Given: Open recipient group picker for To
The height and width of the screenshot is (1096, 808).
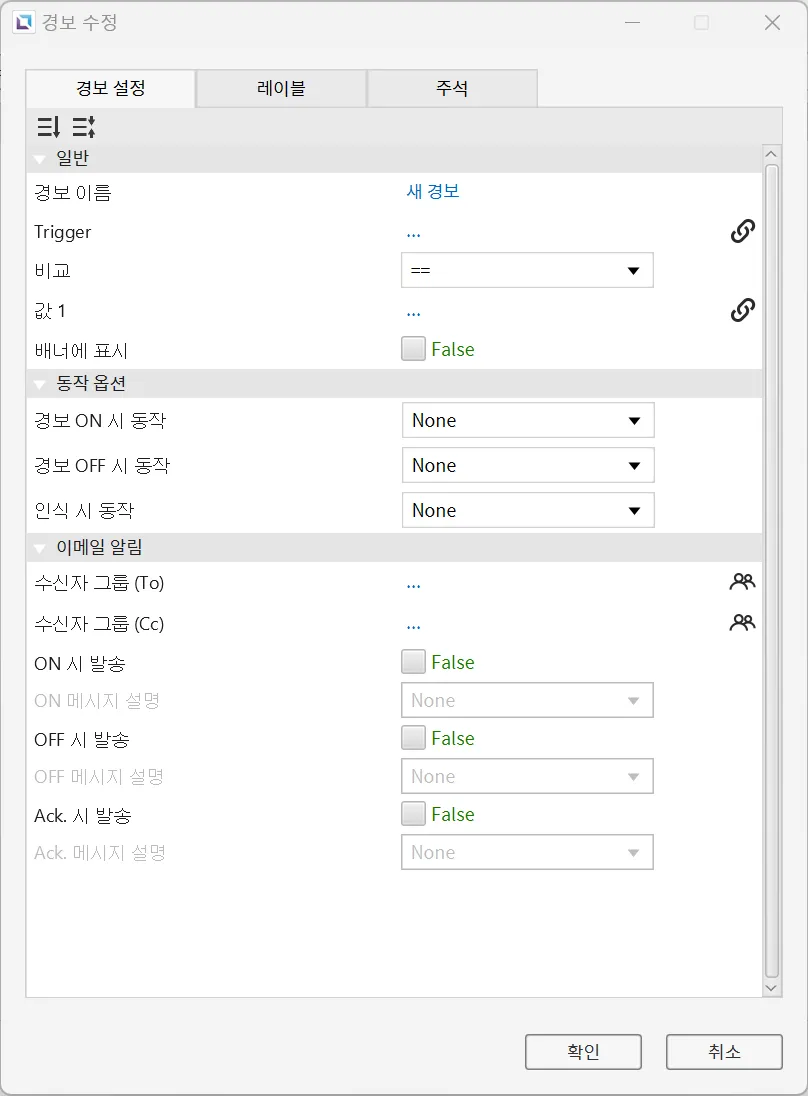Looking at the screenshot, I should 742,582.
